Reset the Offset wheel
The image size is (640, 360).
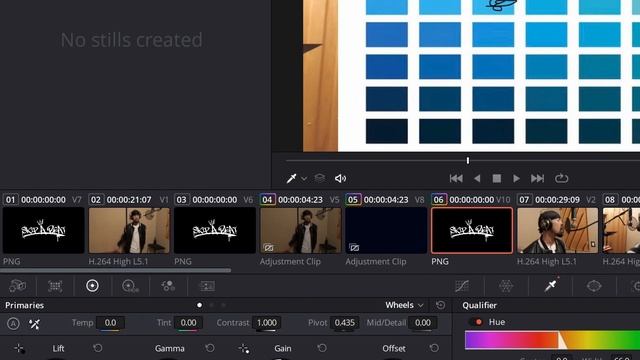click(x=434, y=348)
